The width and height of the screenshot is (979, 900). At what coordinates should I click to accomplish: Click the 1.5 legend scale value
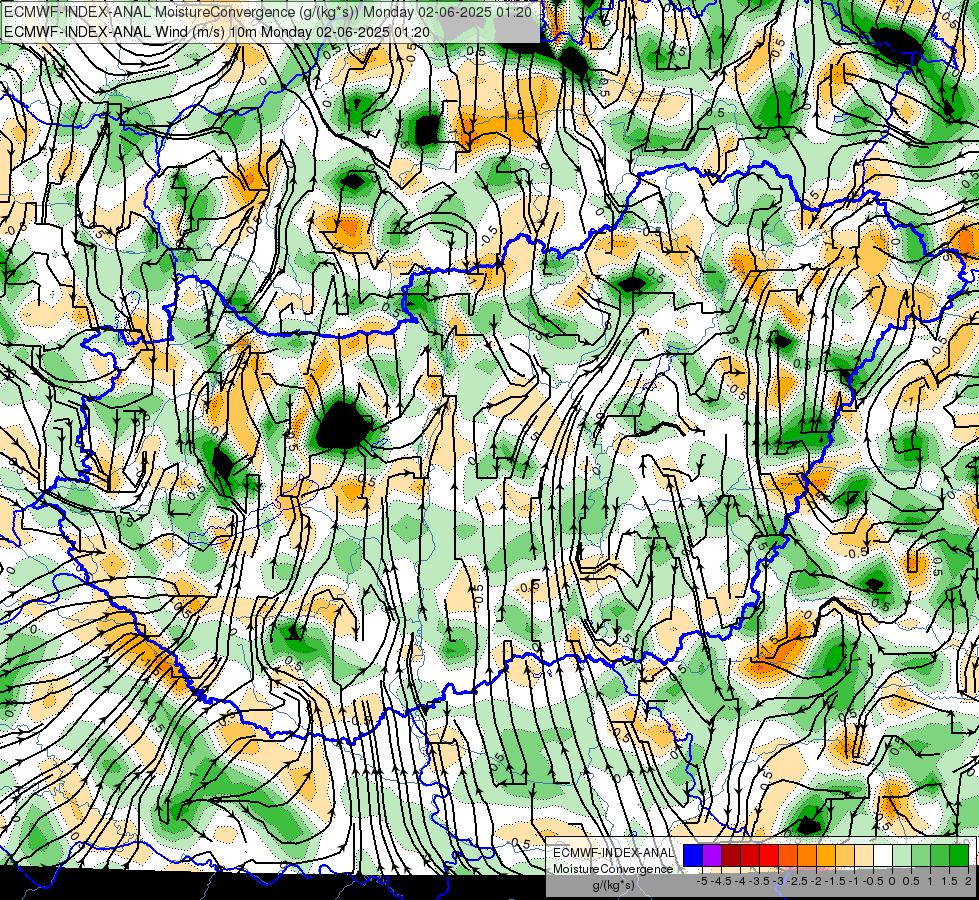click(x=948, y=881)
